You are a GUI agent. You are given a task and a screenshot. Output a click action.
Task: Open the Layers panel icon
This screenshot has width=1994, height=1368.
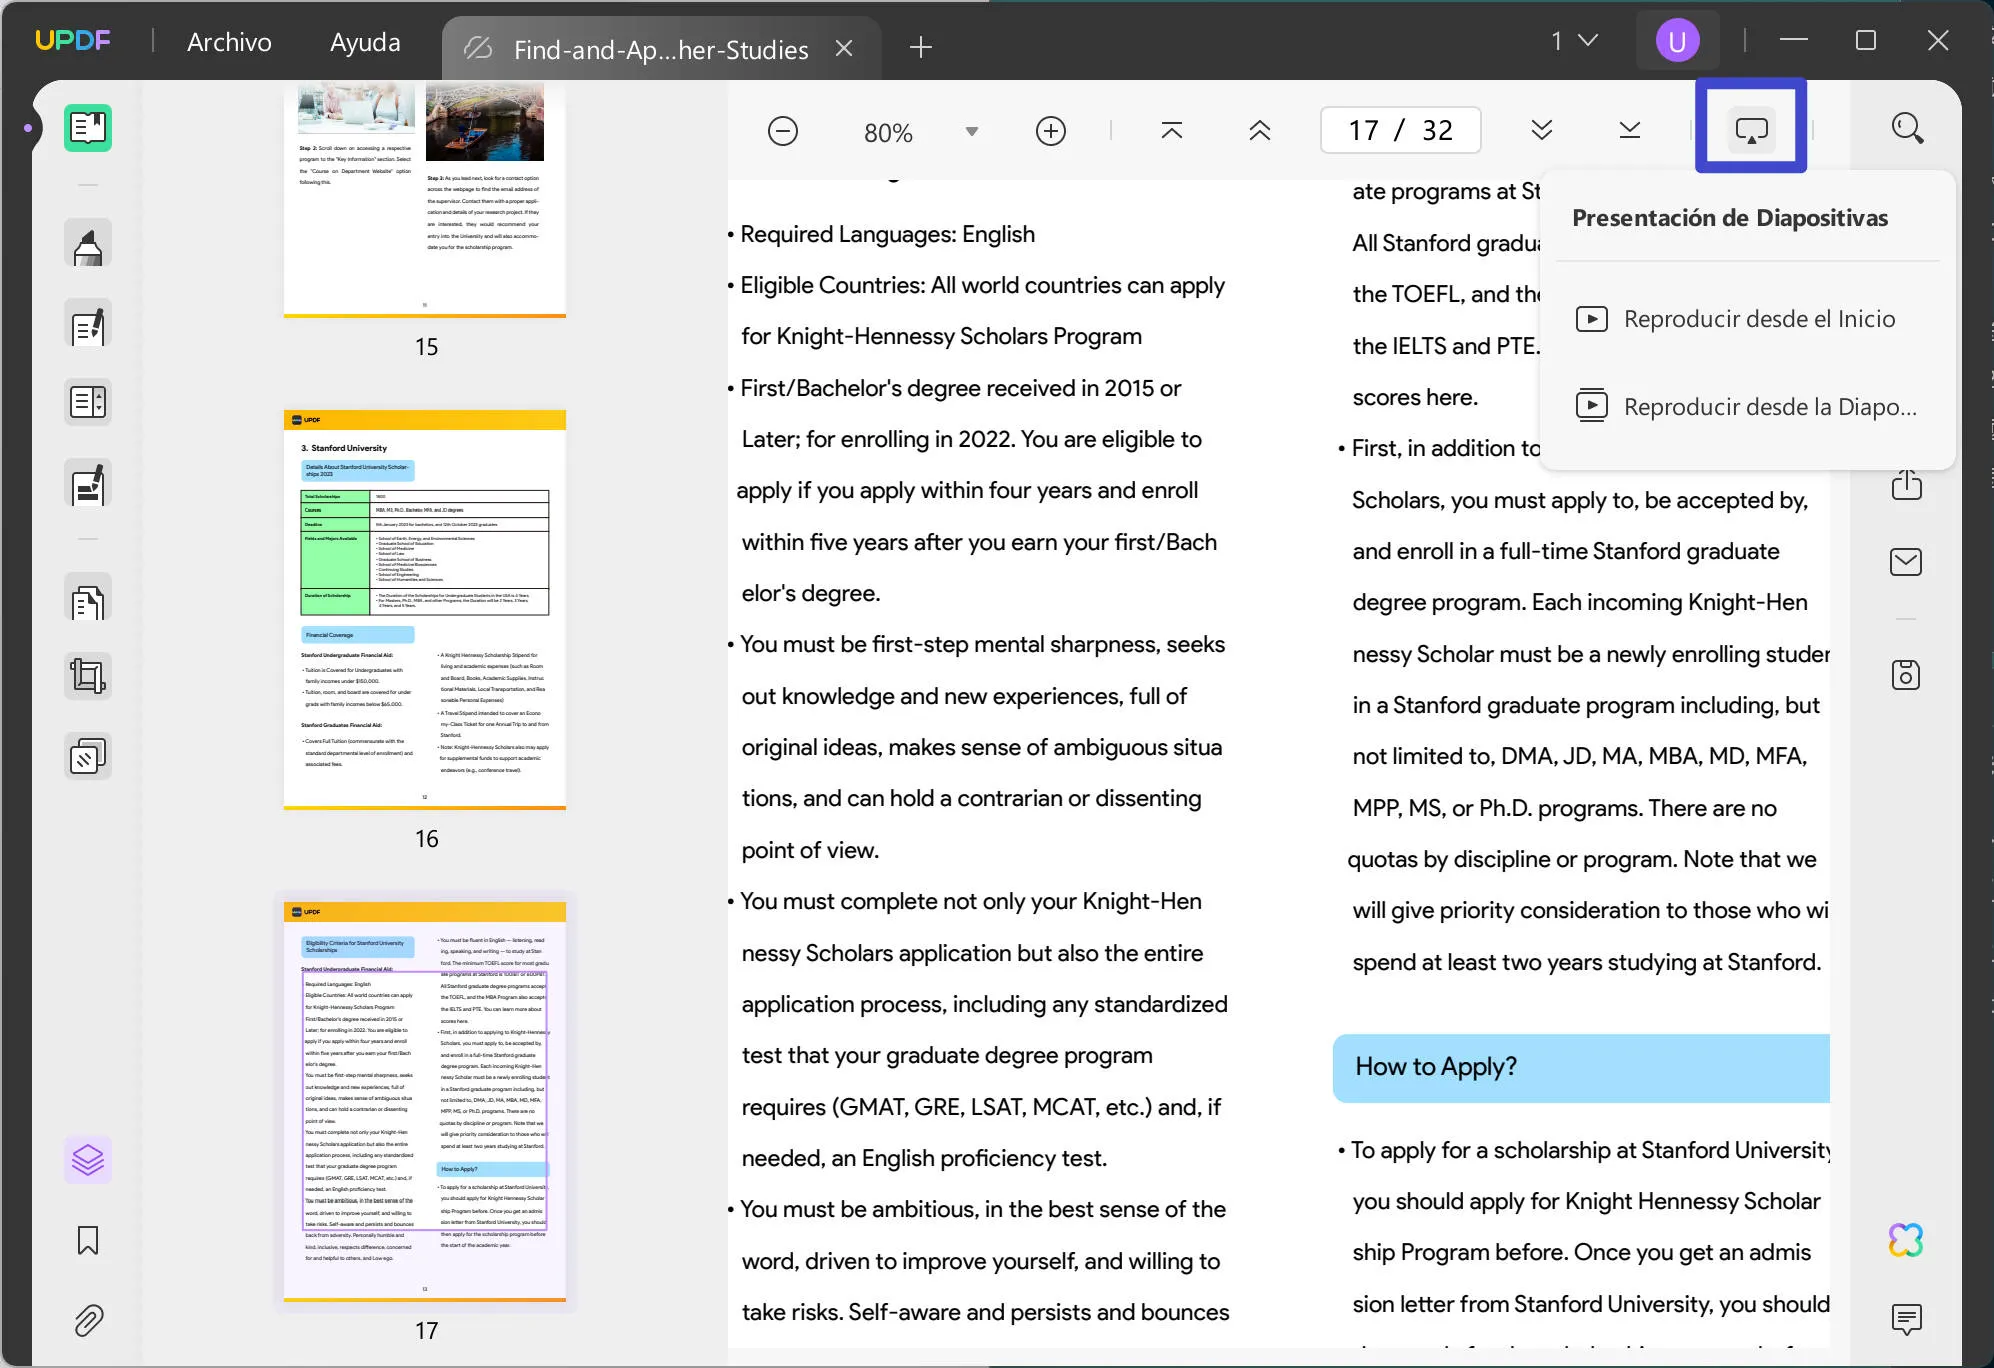[x=88, y=1160]
